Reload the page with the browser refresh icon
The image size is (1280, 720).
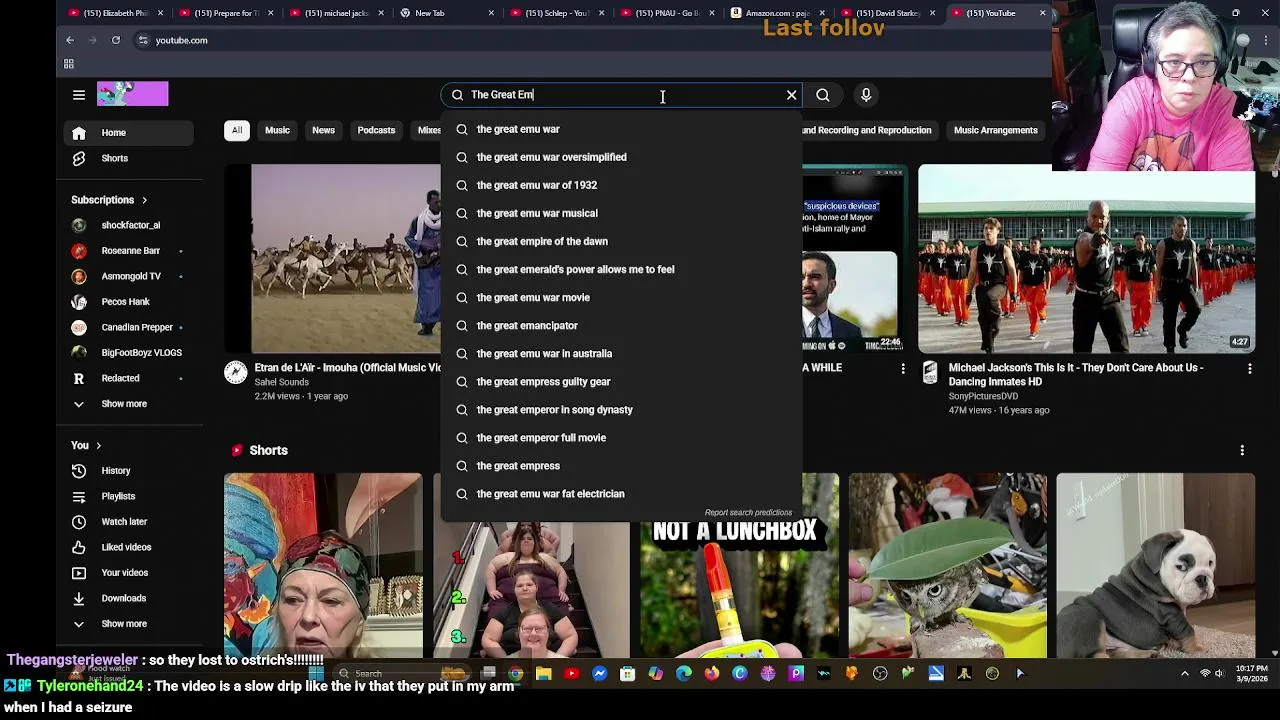[x=116, y=40]
